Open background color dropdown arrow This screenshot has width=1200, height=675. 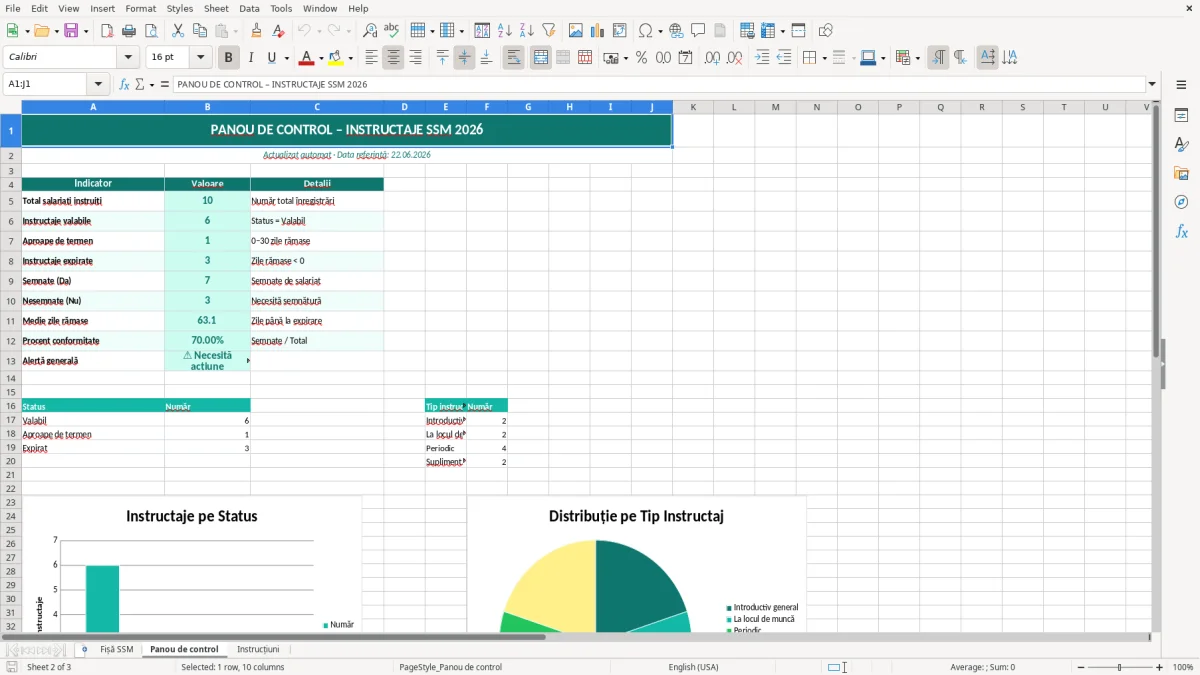351,58
